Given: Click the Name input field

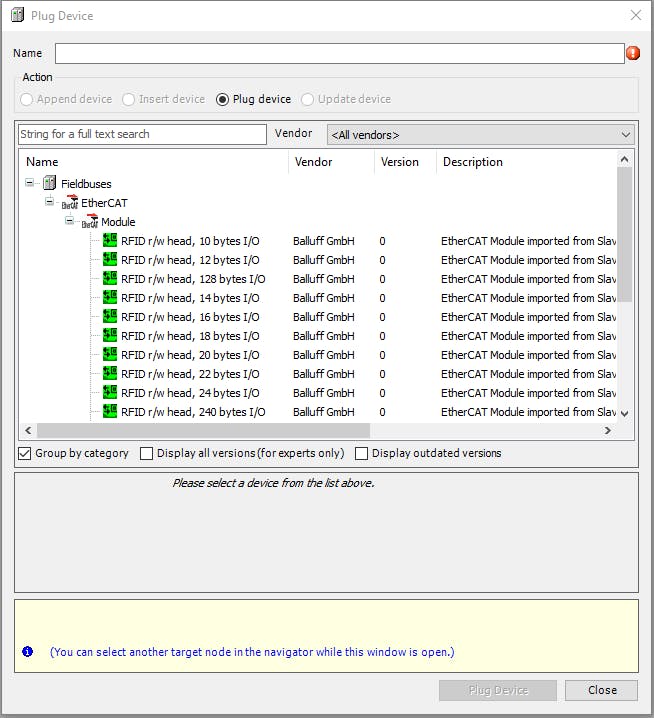Looking at the screenshot, I should click(339, 54).
